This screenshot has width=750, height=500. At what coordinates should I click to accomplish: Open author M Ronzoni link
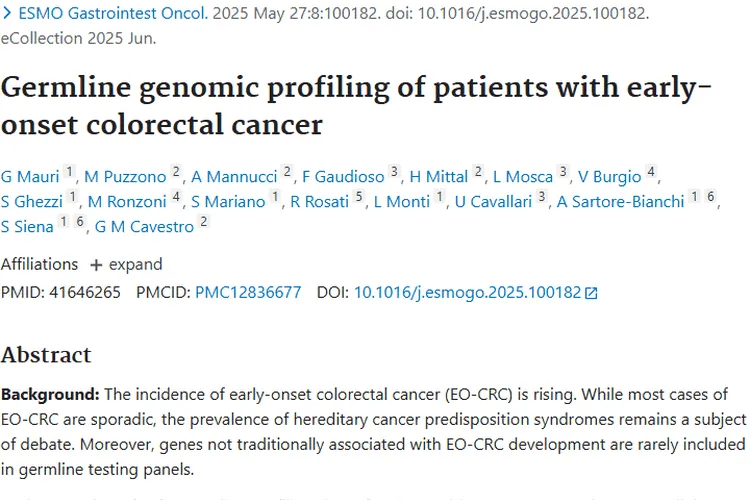click(127, 202)
